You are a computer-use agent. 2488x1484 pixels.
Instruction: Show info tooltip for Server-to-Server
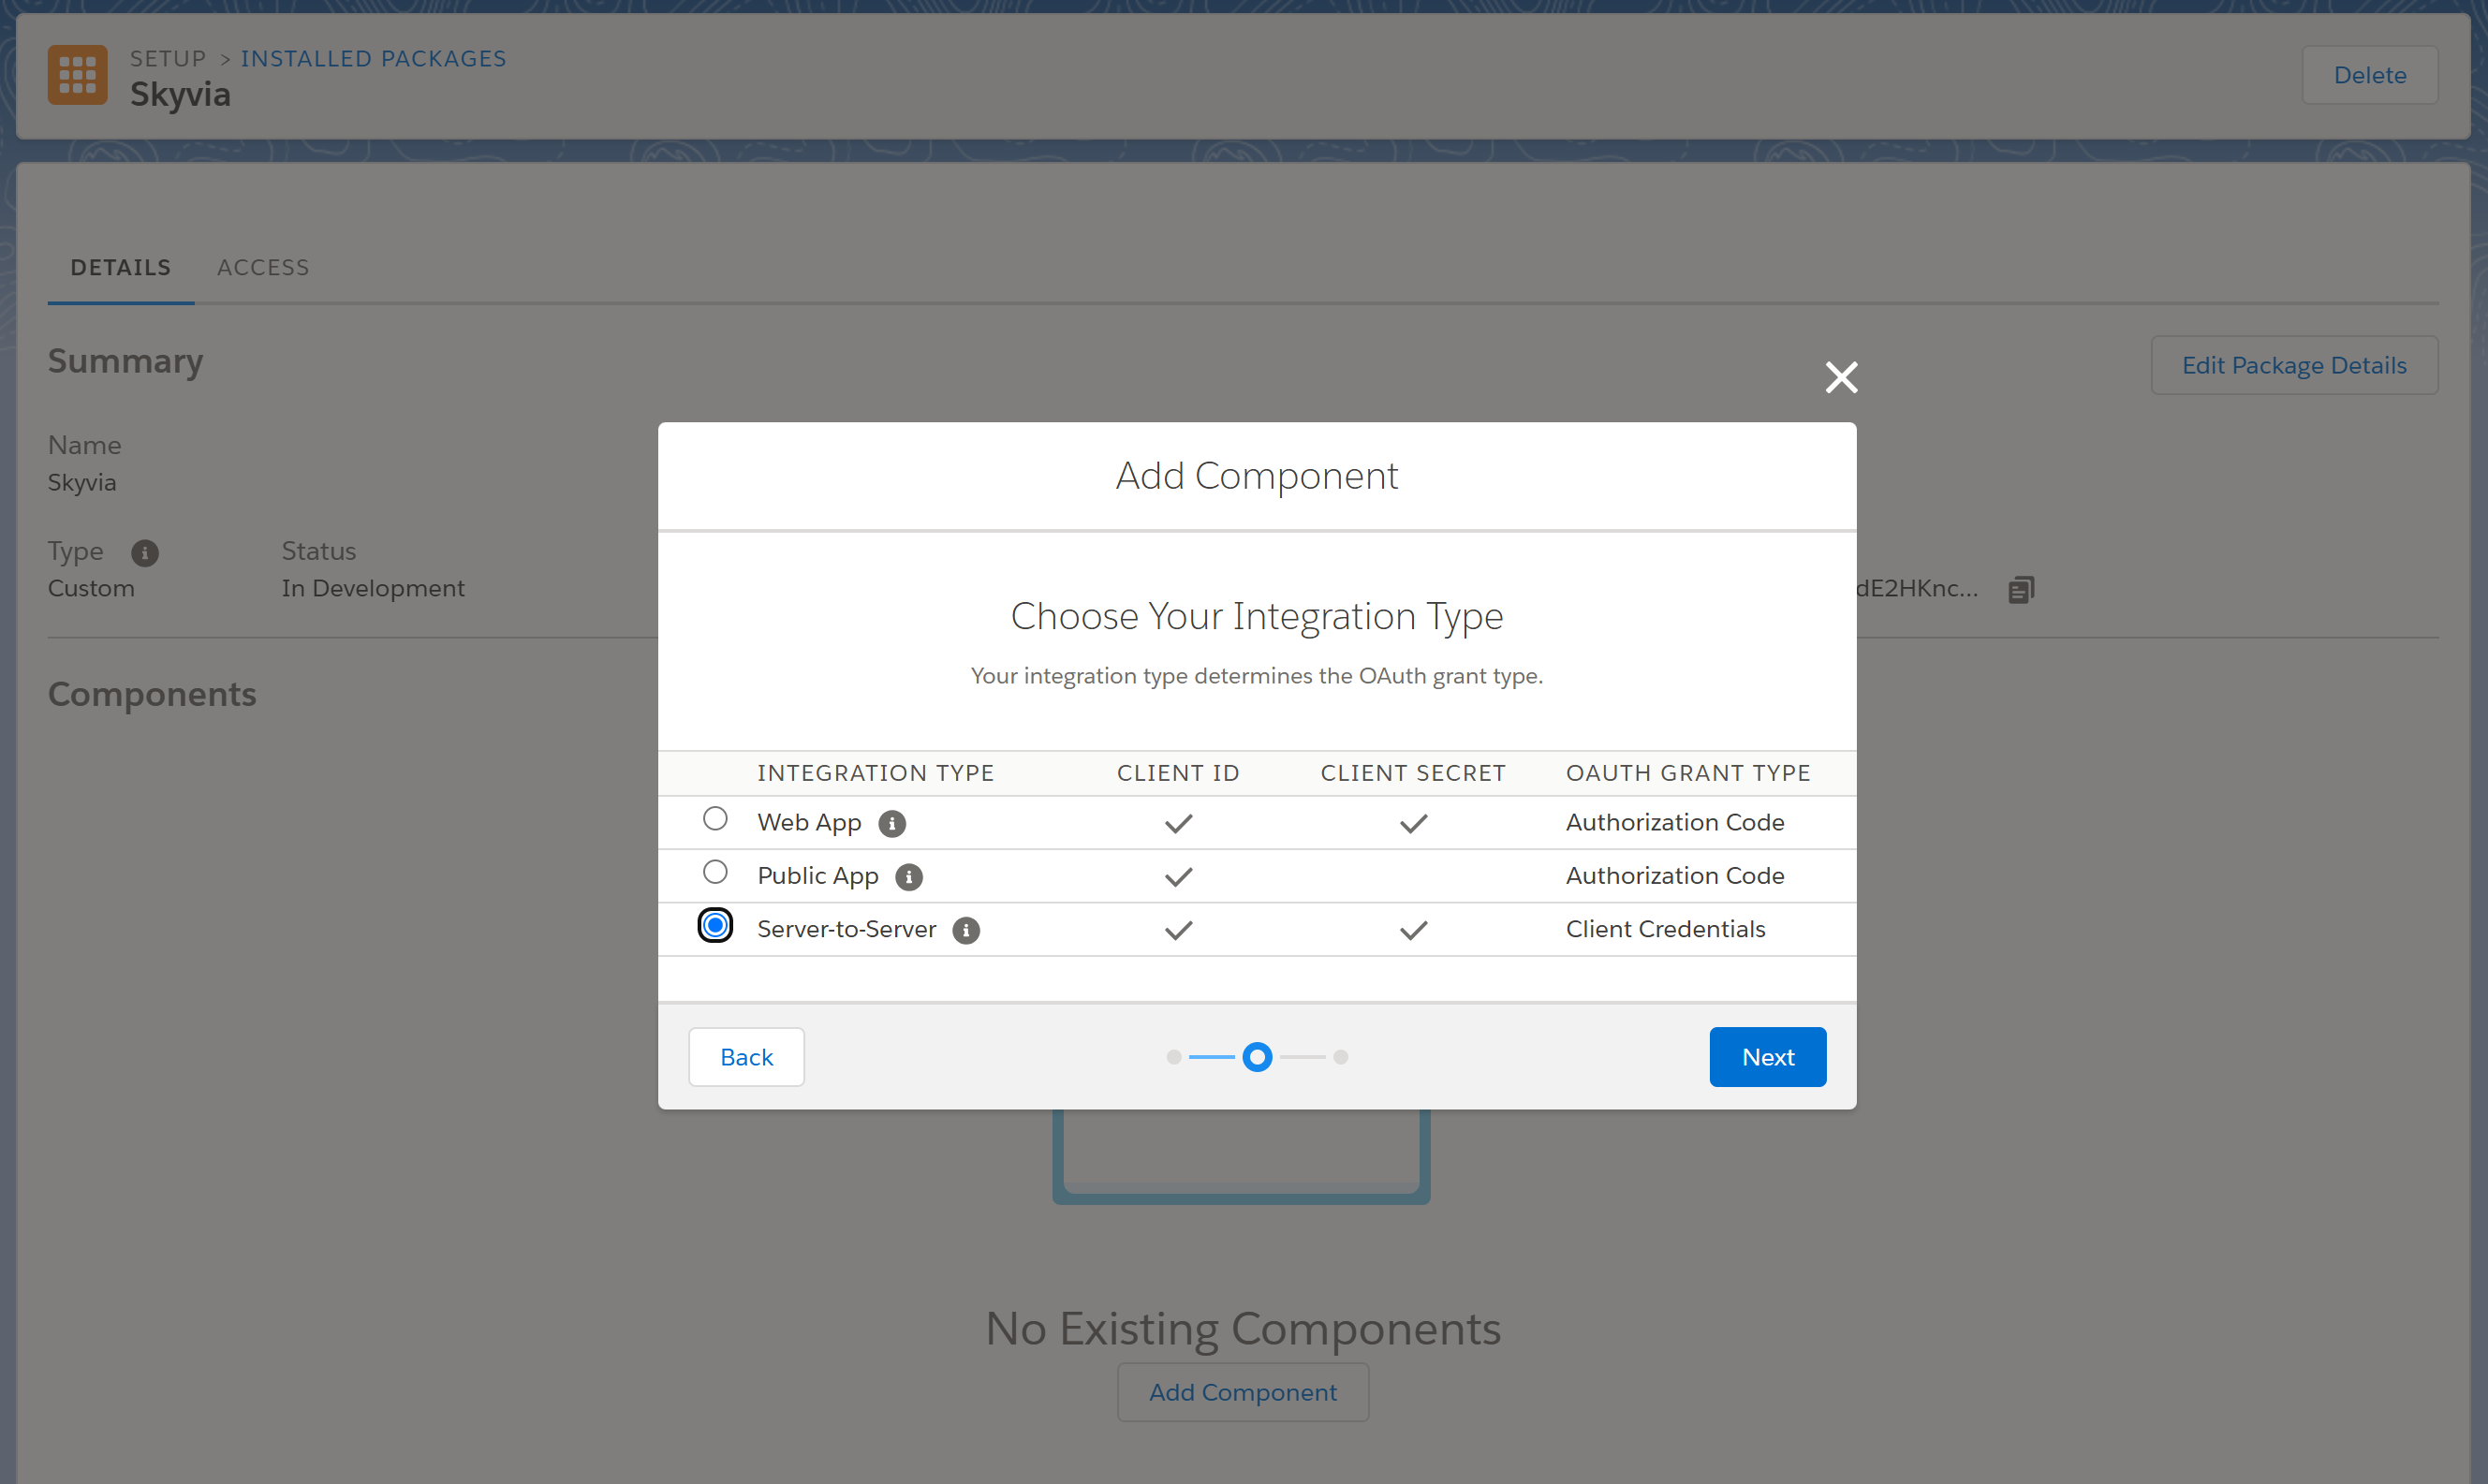(966, 930)
